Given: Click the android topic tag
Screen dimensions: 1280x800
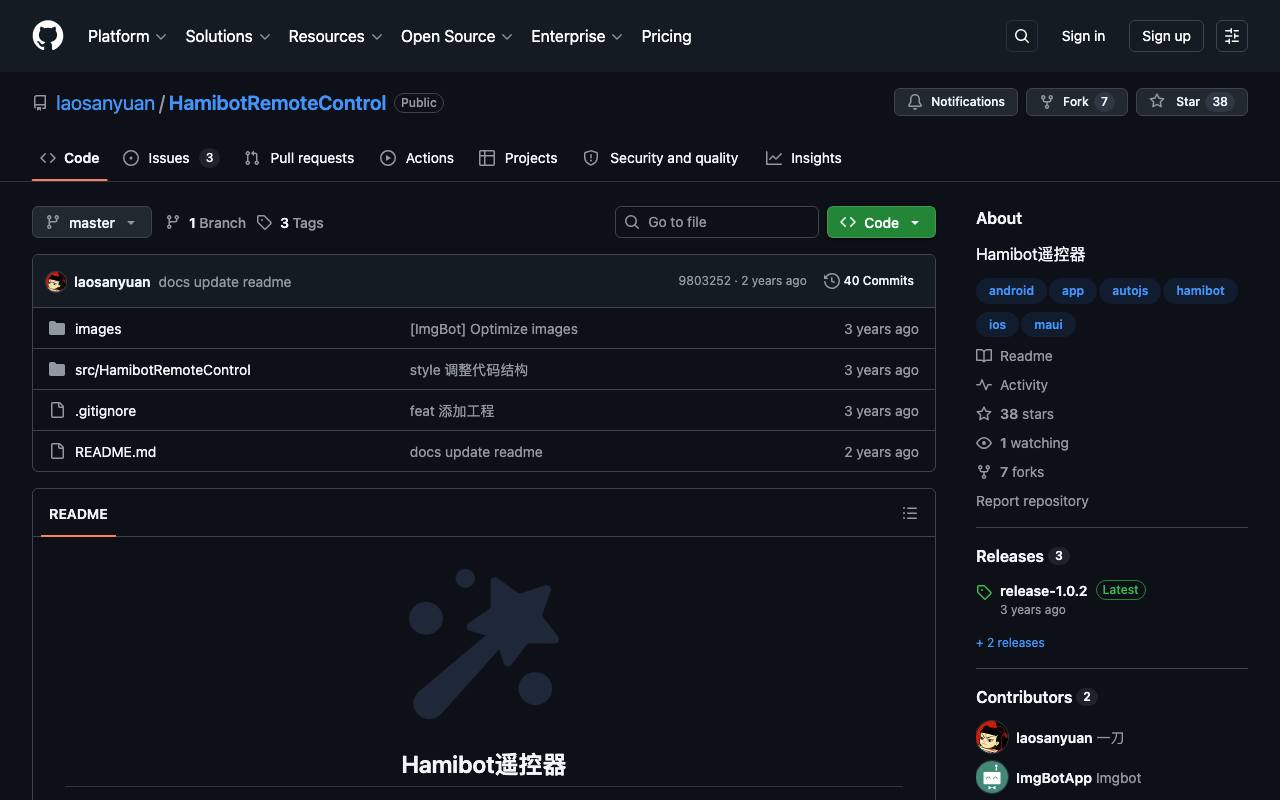Looking at the screenshot, I should click(1011, 291).
